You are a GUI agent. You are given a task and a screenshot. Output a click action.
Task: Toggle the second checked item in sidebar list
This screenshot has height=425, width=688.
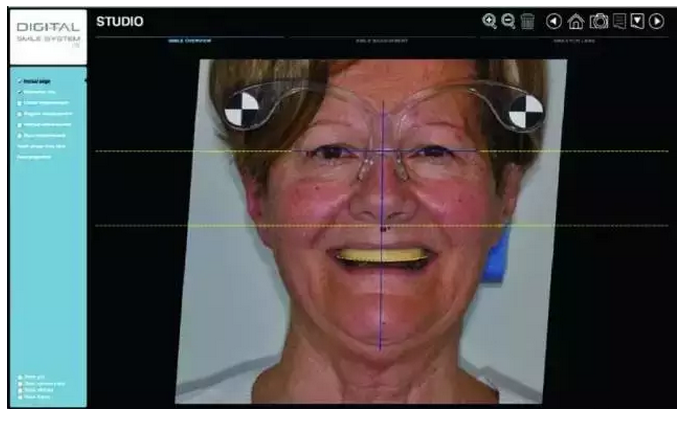[20, 91]
